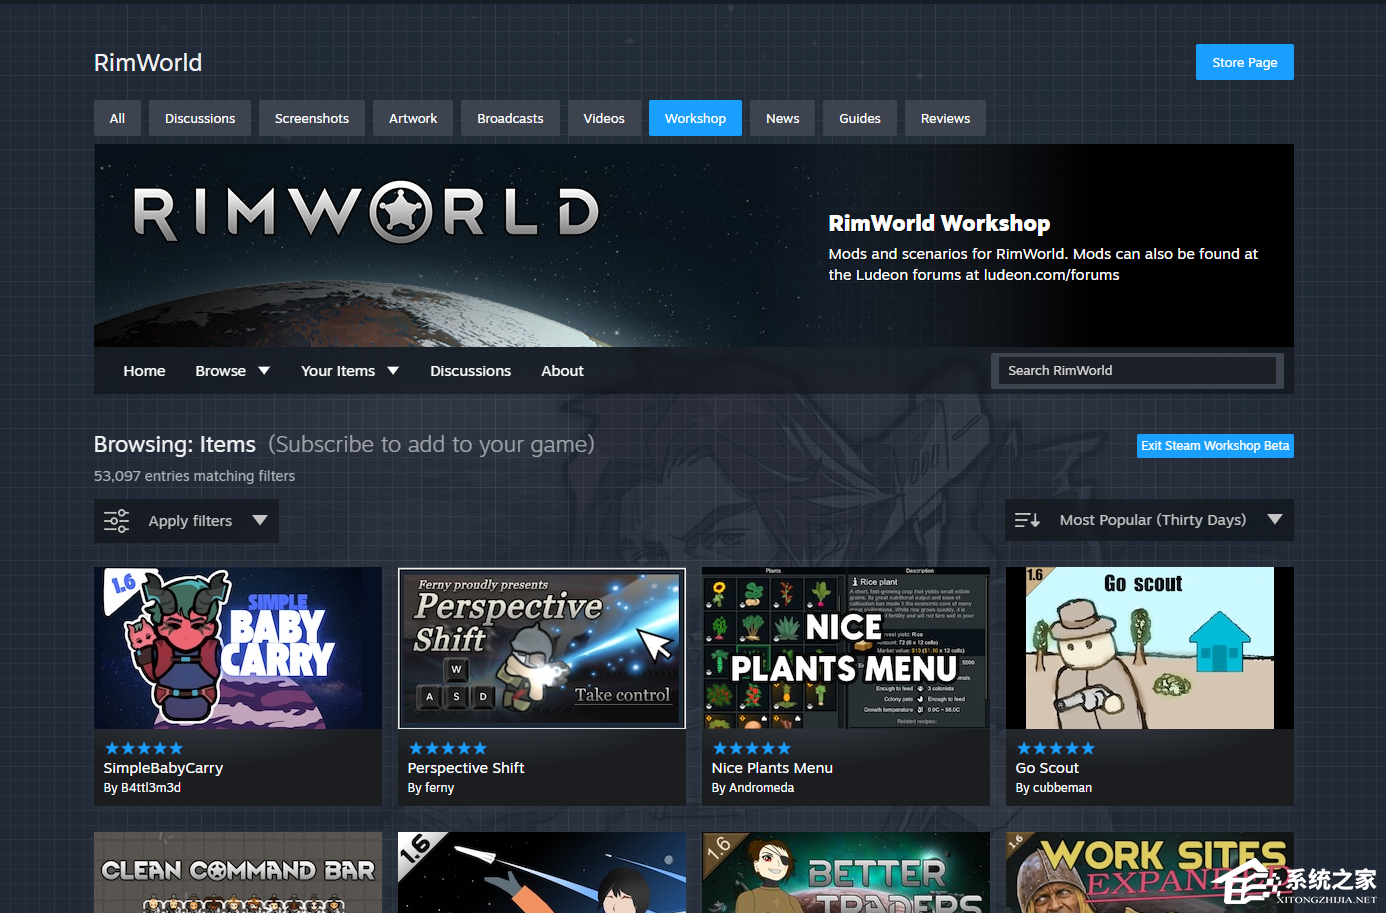Open author ferny's profile

tap(439, 788)
